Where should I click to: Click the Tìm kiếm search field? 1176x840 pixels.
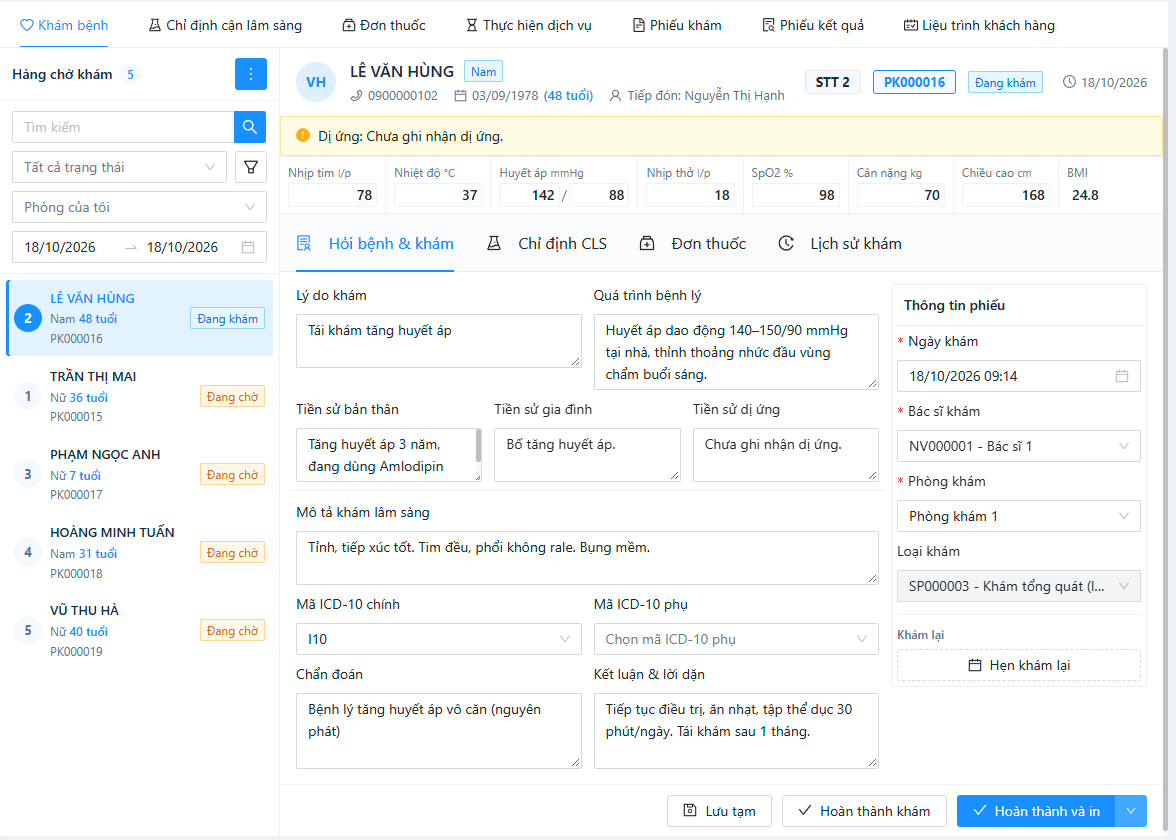(x=123, y=128)
